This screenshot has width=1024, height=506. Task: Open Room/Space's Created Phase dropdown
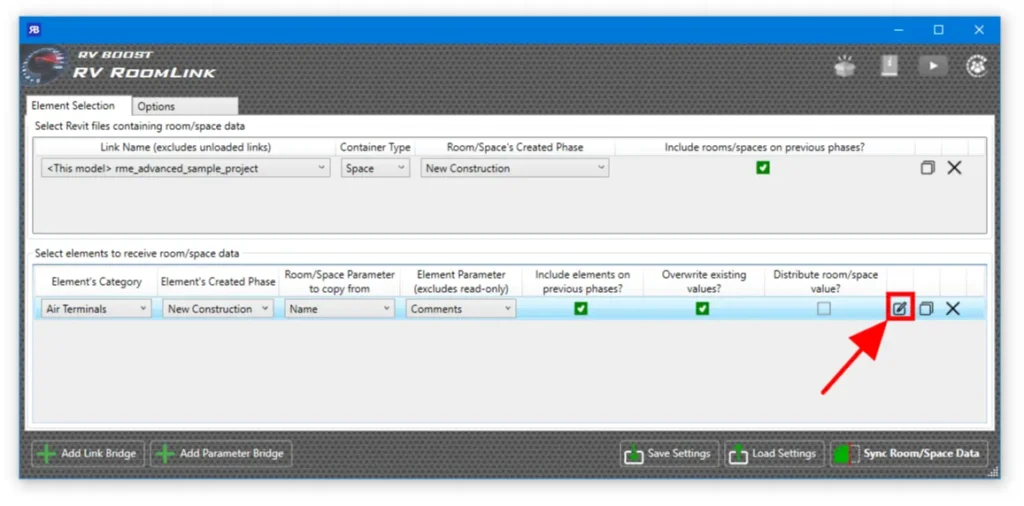pos(515,168)
